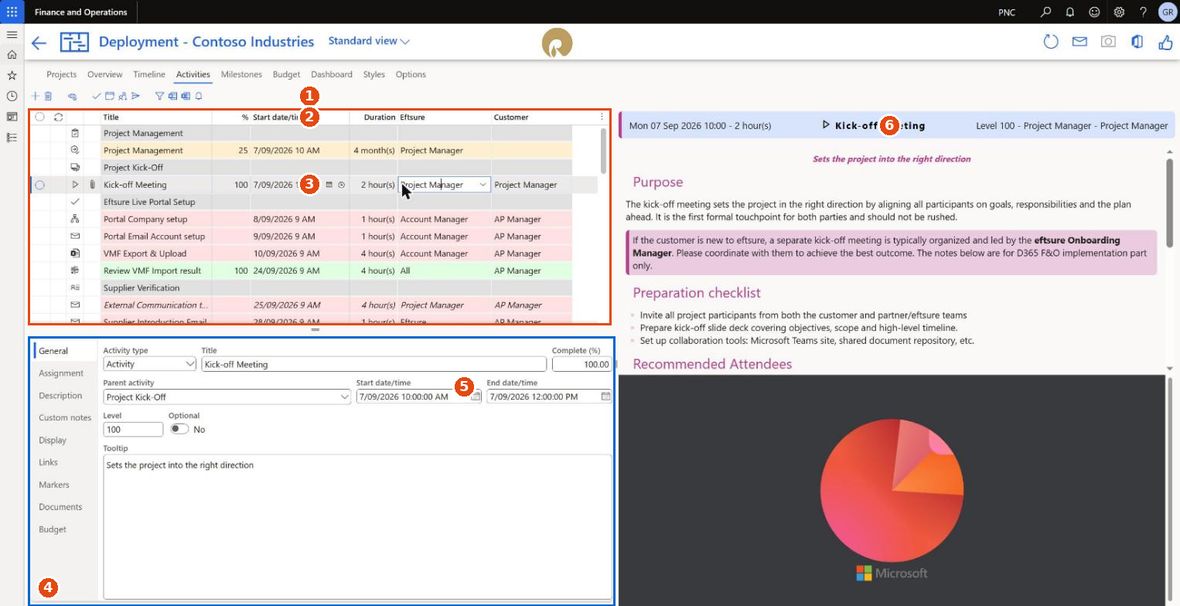Open the Favorites star in the sidebar

(12, 75)
